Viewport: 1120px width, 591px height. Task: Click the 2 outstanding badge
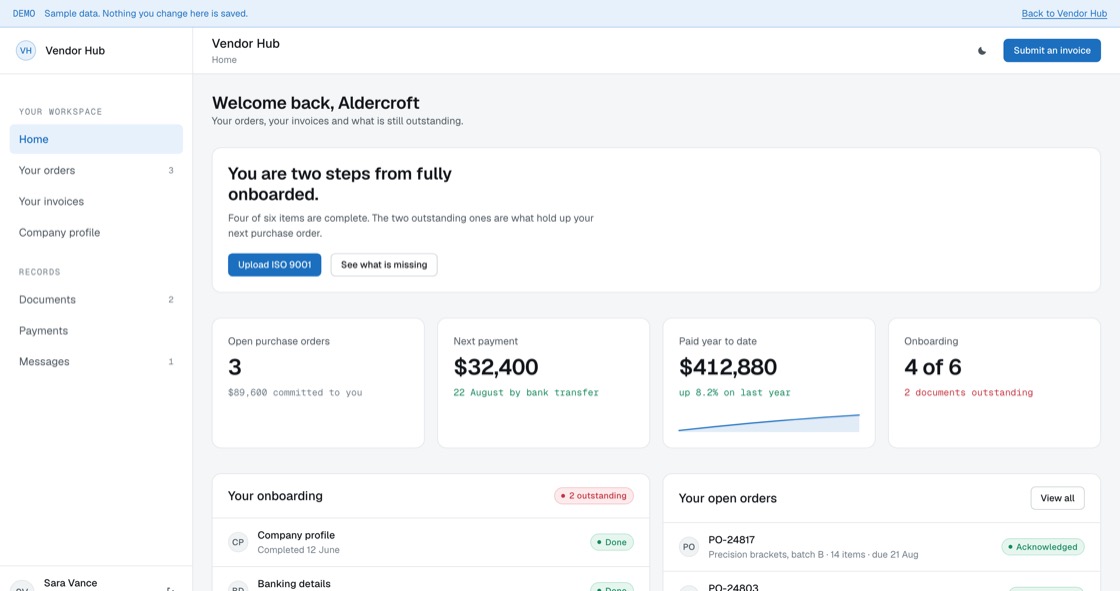(594, 496)
